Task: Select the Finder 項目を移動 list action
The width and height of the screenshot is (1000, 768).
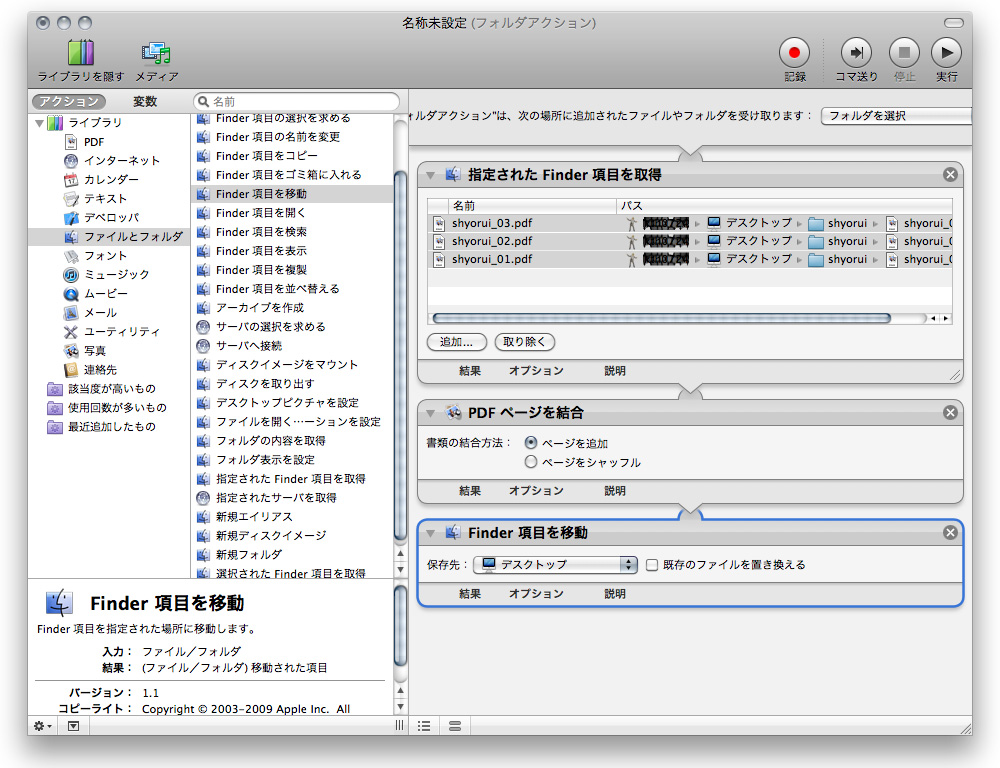Action: tap(292, 194)
